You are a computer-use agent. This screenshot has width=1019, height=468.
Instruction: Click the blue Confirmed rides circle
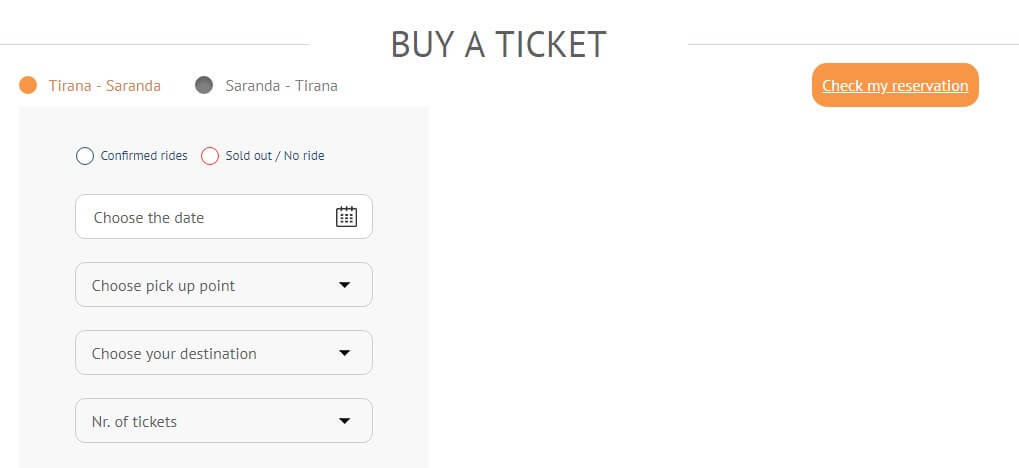[x=85, y=156]
